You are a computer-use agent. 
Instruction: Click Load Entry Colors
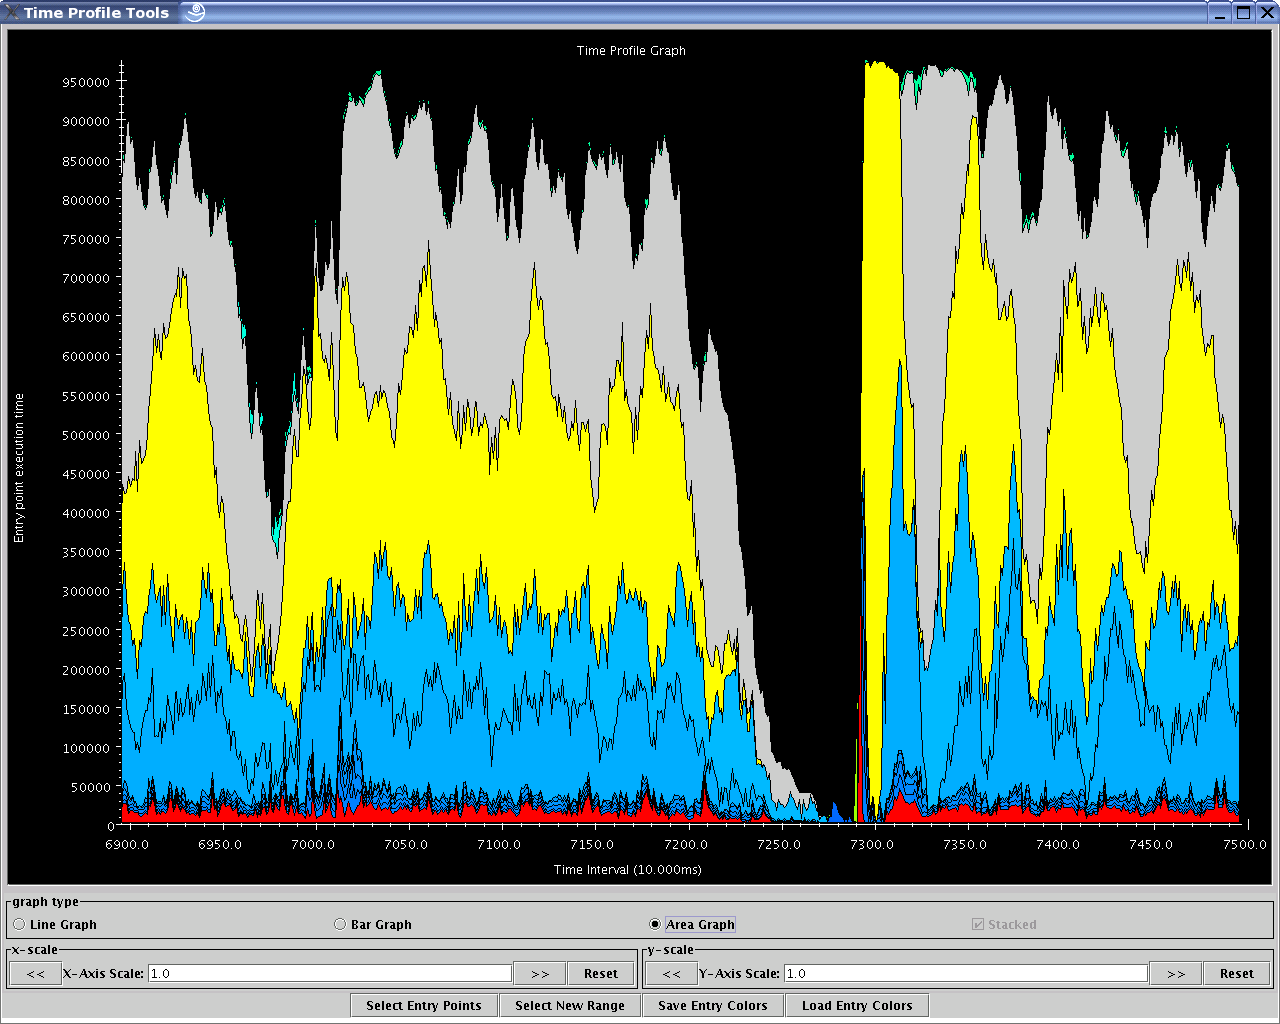coord(857,1006)
